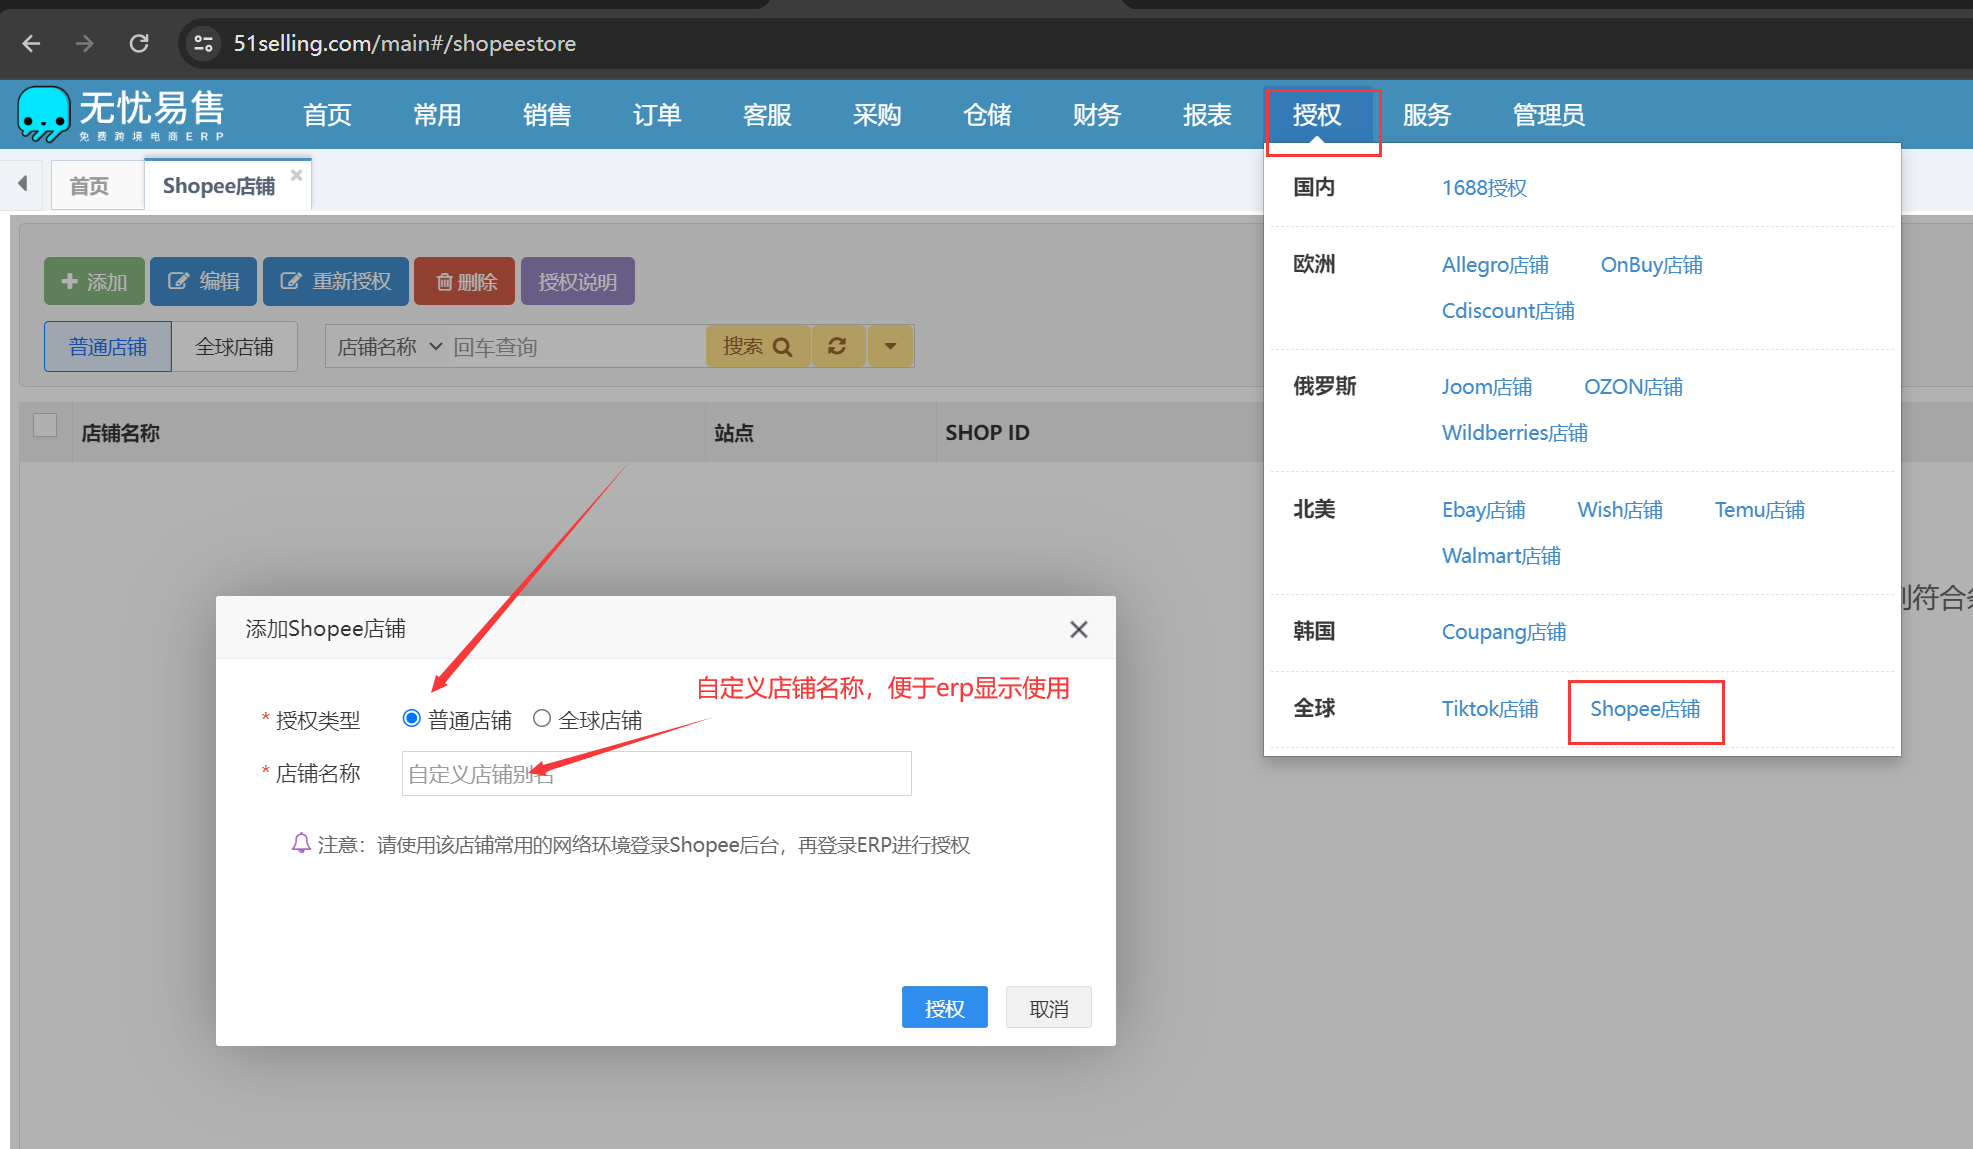Select the 普通店铺 radio button in dialog

[411, 718]
